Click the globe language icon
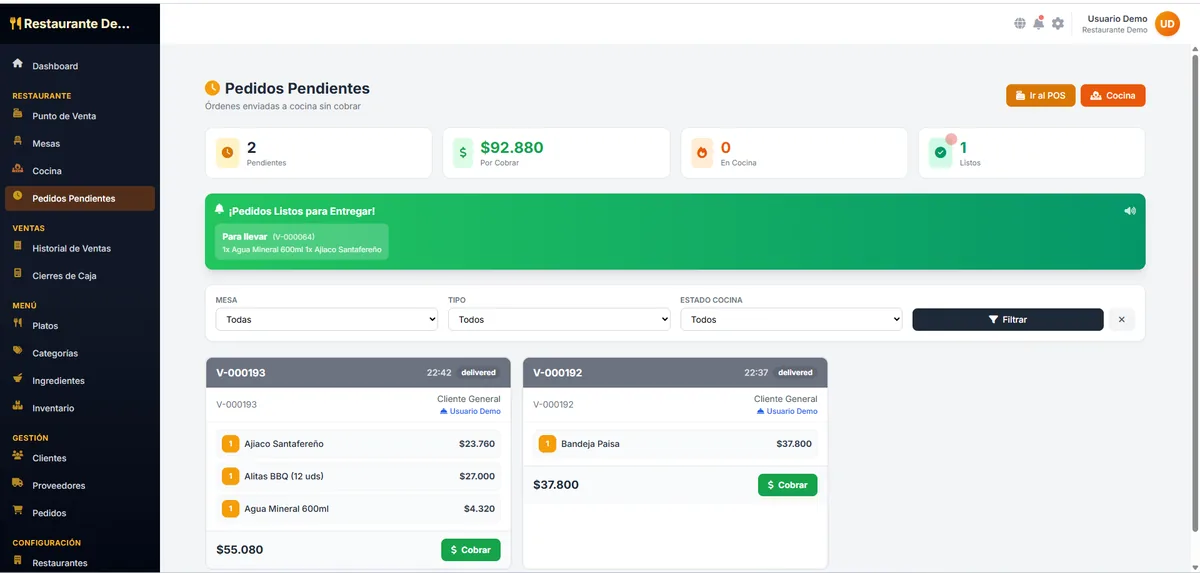1200x573 pixels. (x=1020, y=23)
